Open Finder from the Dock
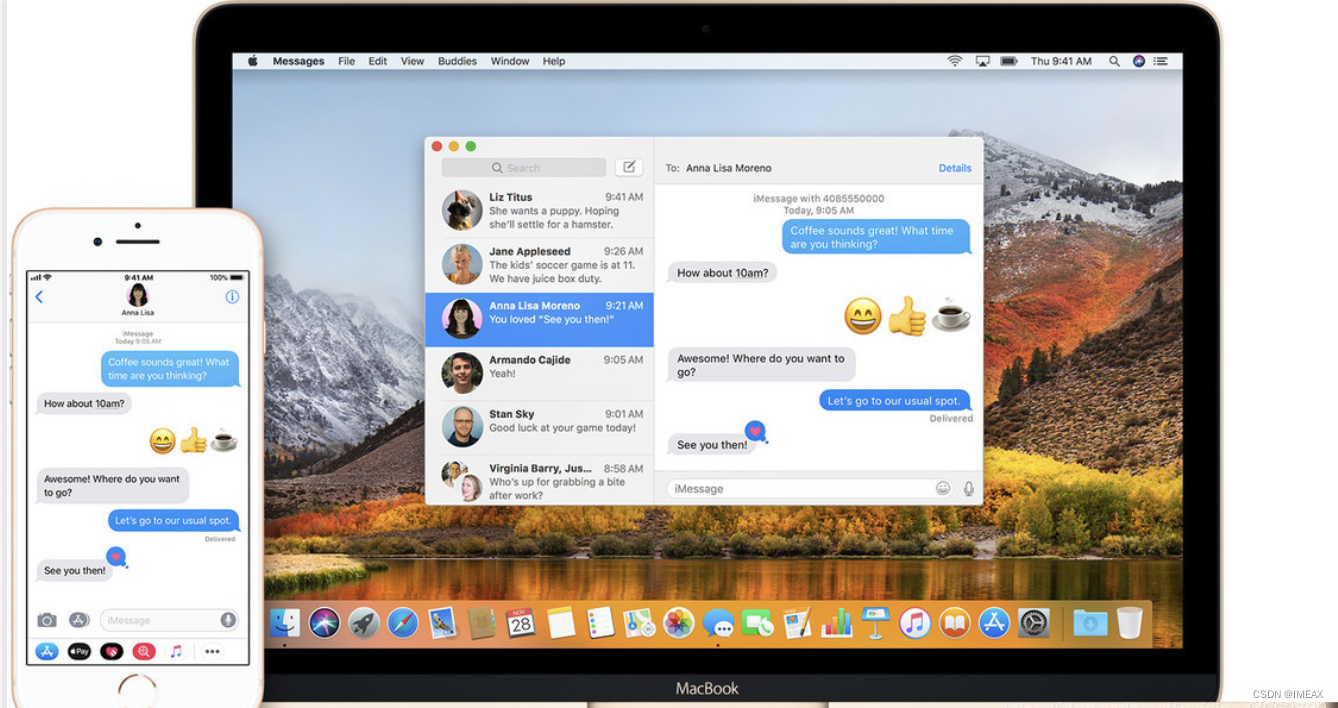This screenshot has height=708, width=1338. [285, 623]
